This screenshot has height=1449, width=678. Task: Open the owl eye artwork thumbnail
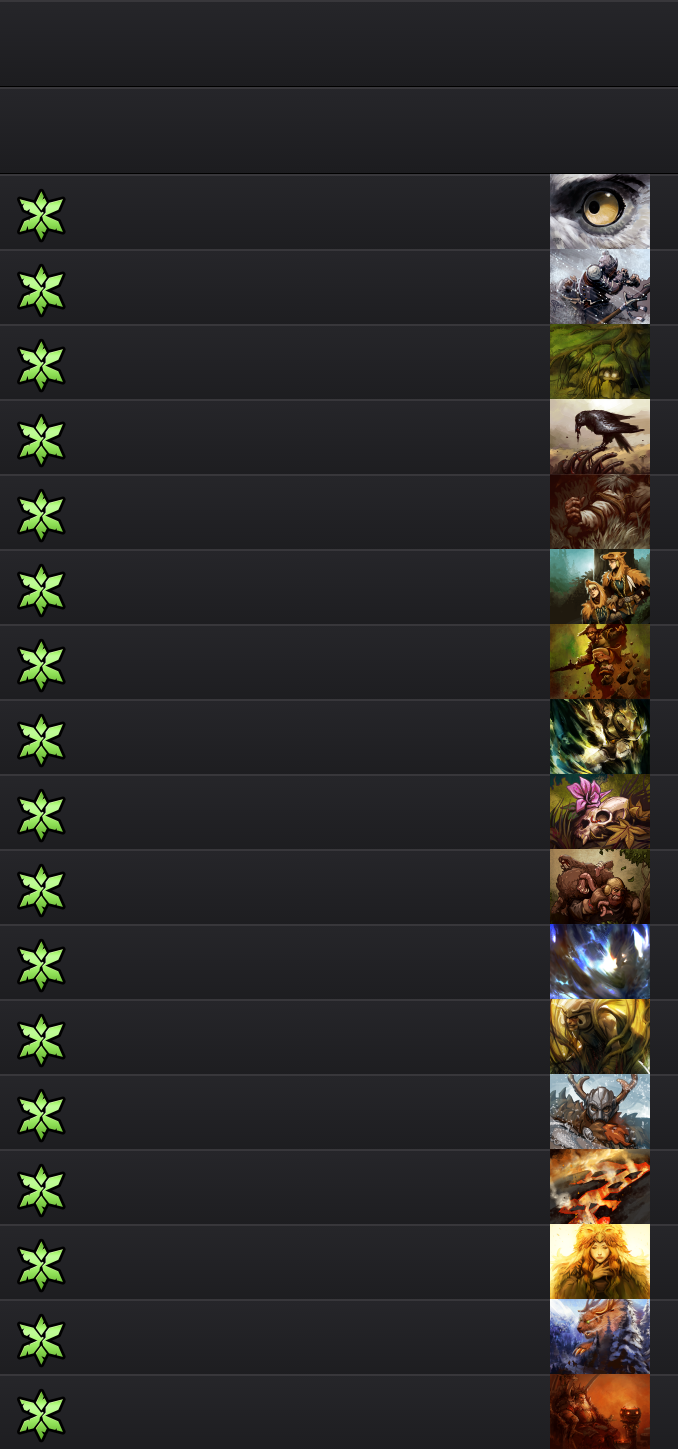click(x=600, y=212)
